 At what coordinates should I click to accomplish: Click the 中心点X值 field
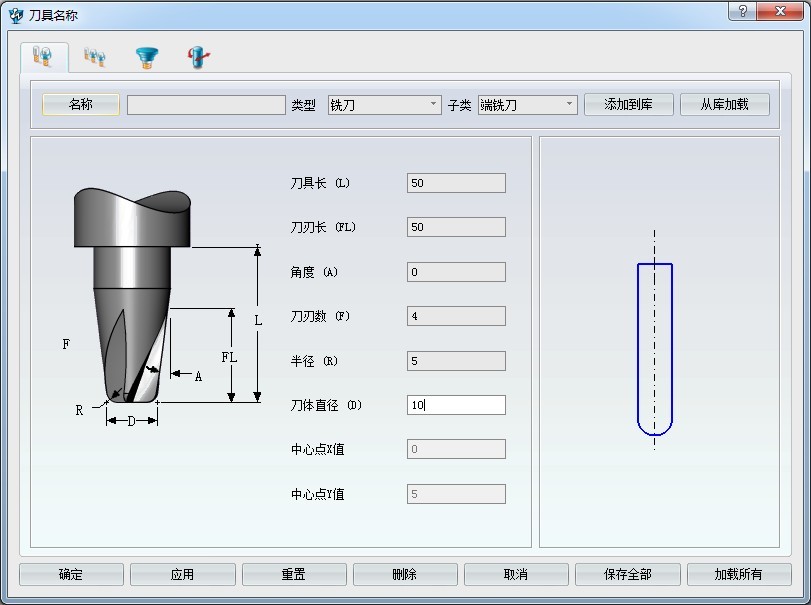coord(456,449)
